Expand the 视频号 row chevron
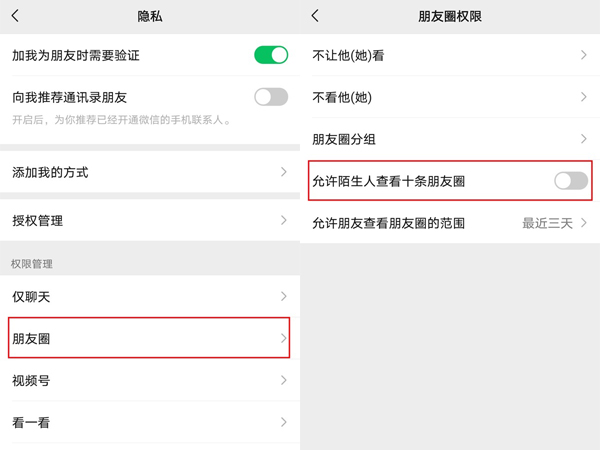 [284, 380]
